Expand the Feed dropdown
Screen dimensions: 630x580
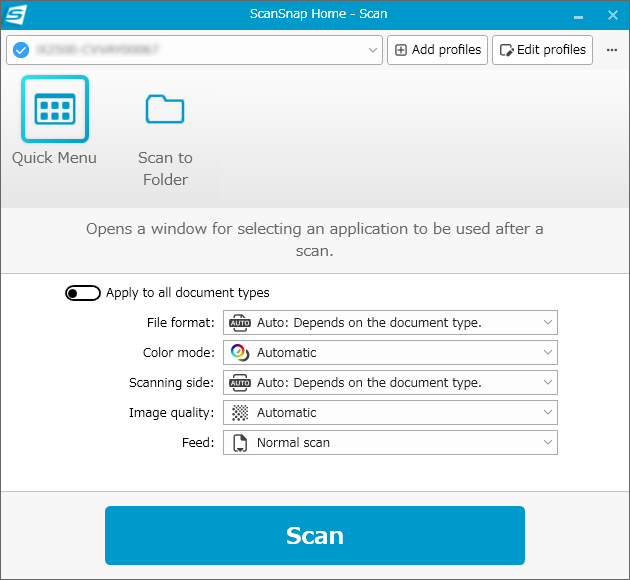390,443
